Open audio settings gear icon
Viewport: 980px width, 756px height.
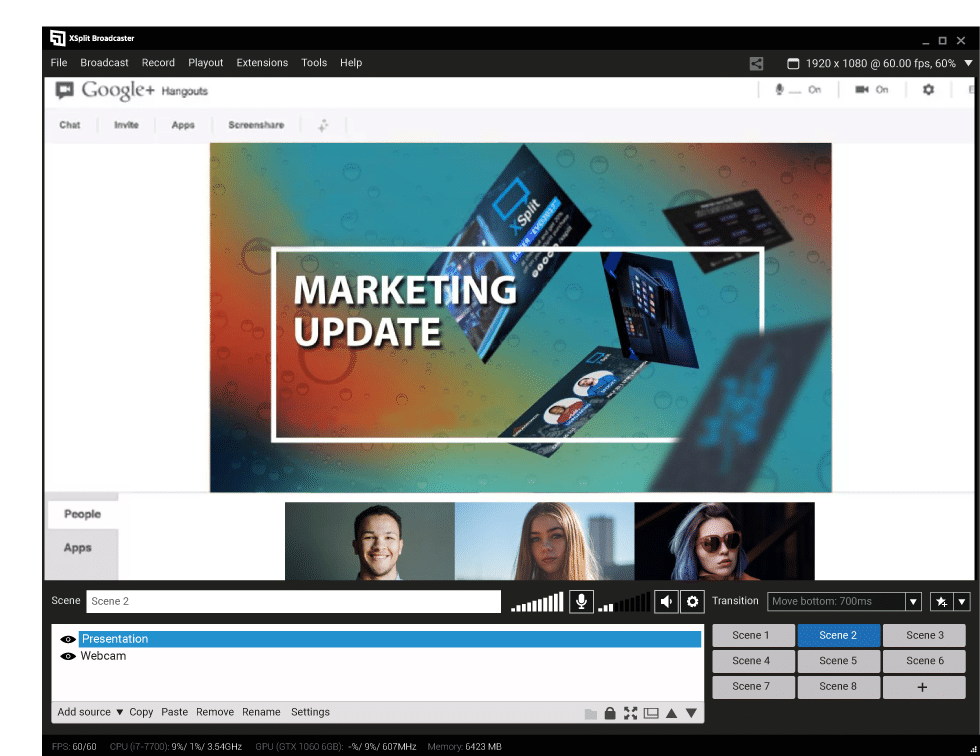692,602
